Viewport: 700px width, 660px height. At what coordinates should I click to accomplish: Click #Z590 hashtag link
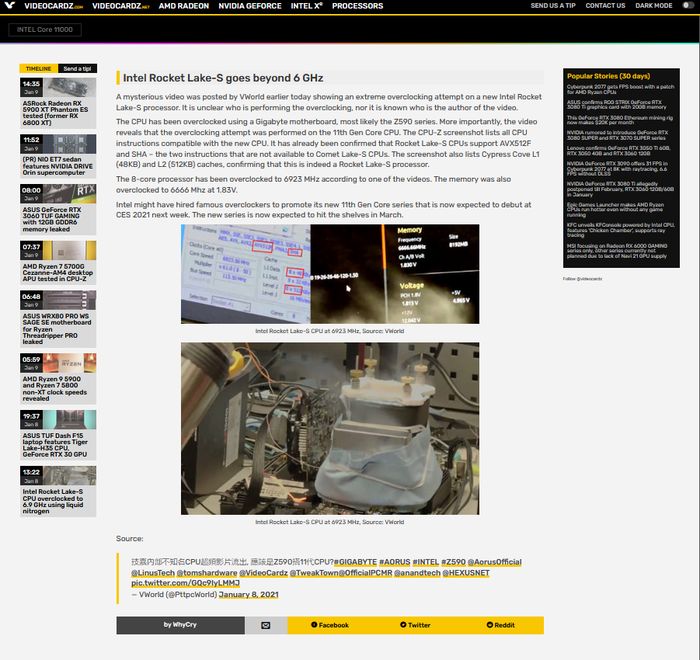pos(453,562)
